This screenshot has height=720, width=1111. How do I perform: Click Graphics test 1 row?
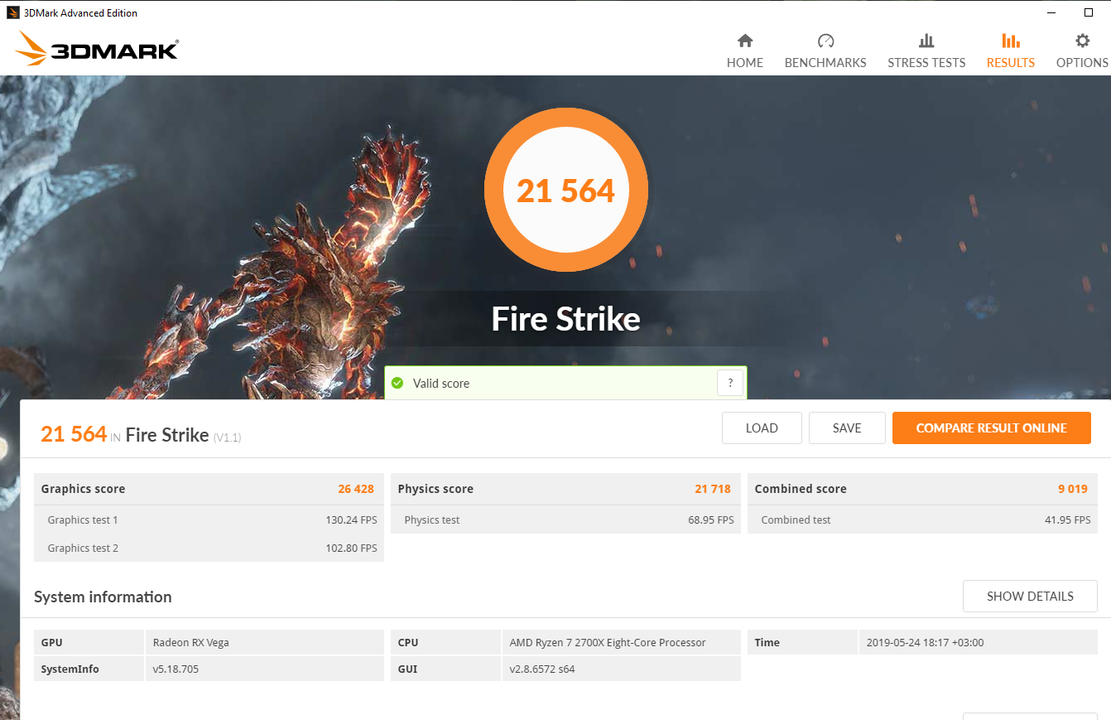209,519
